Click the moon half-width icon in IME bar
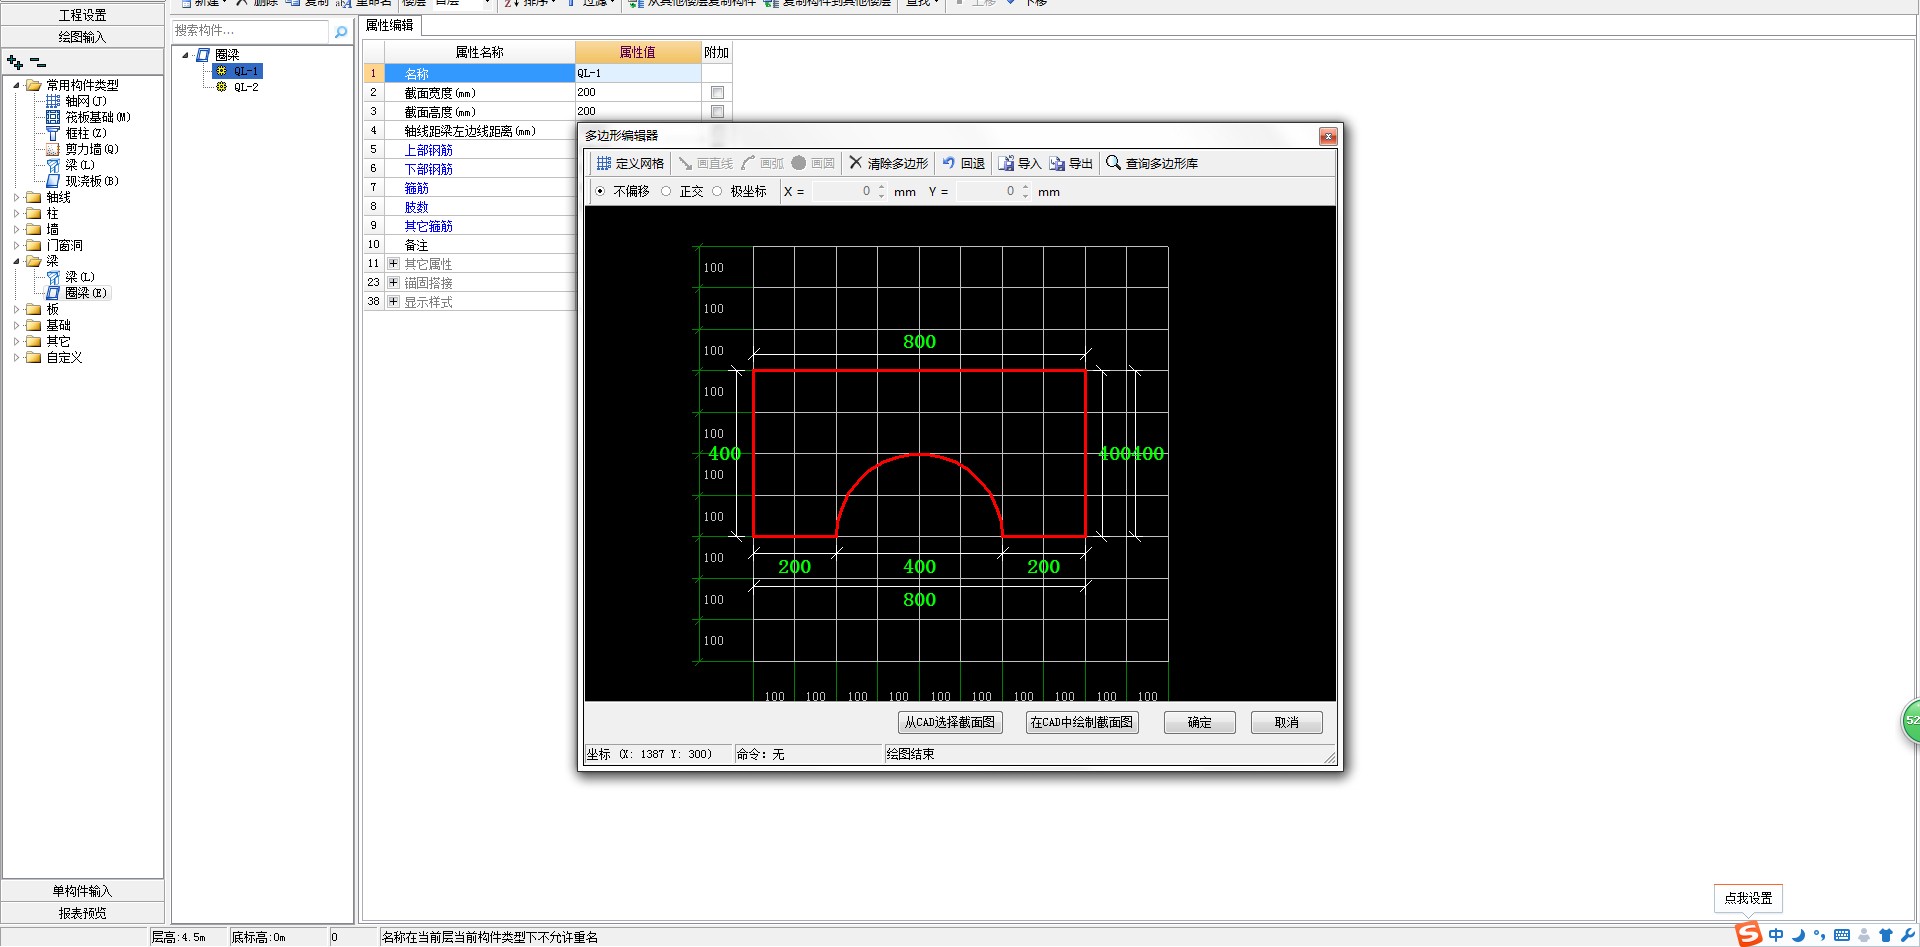The image size is (1920, 947). click(x=1798, y=936)
